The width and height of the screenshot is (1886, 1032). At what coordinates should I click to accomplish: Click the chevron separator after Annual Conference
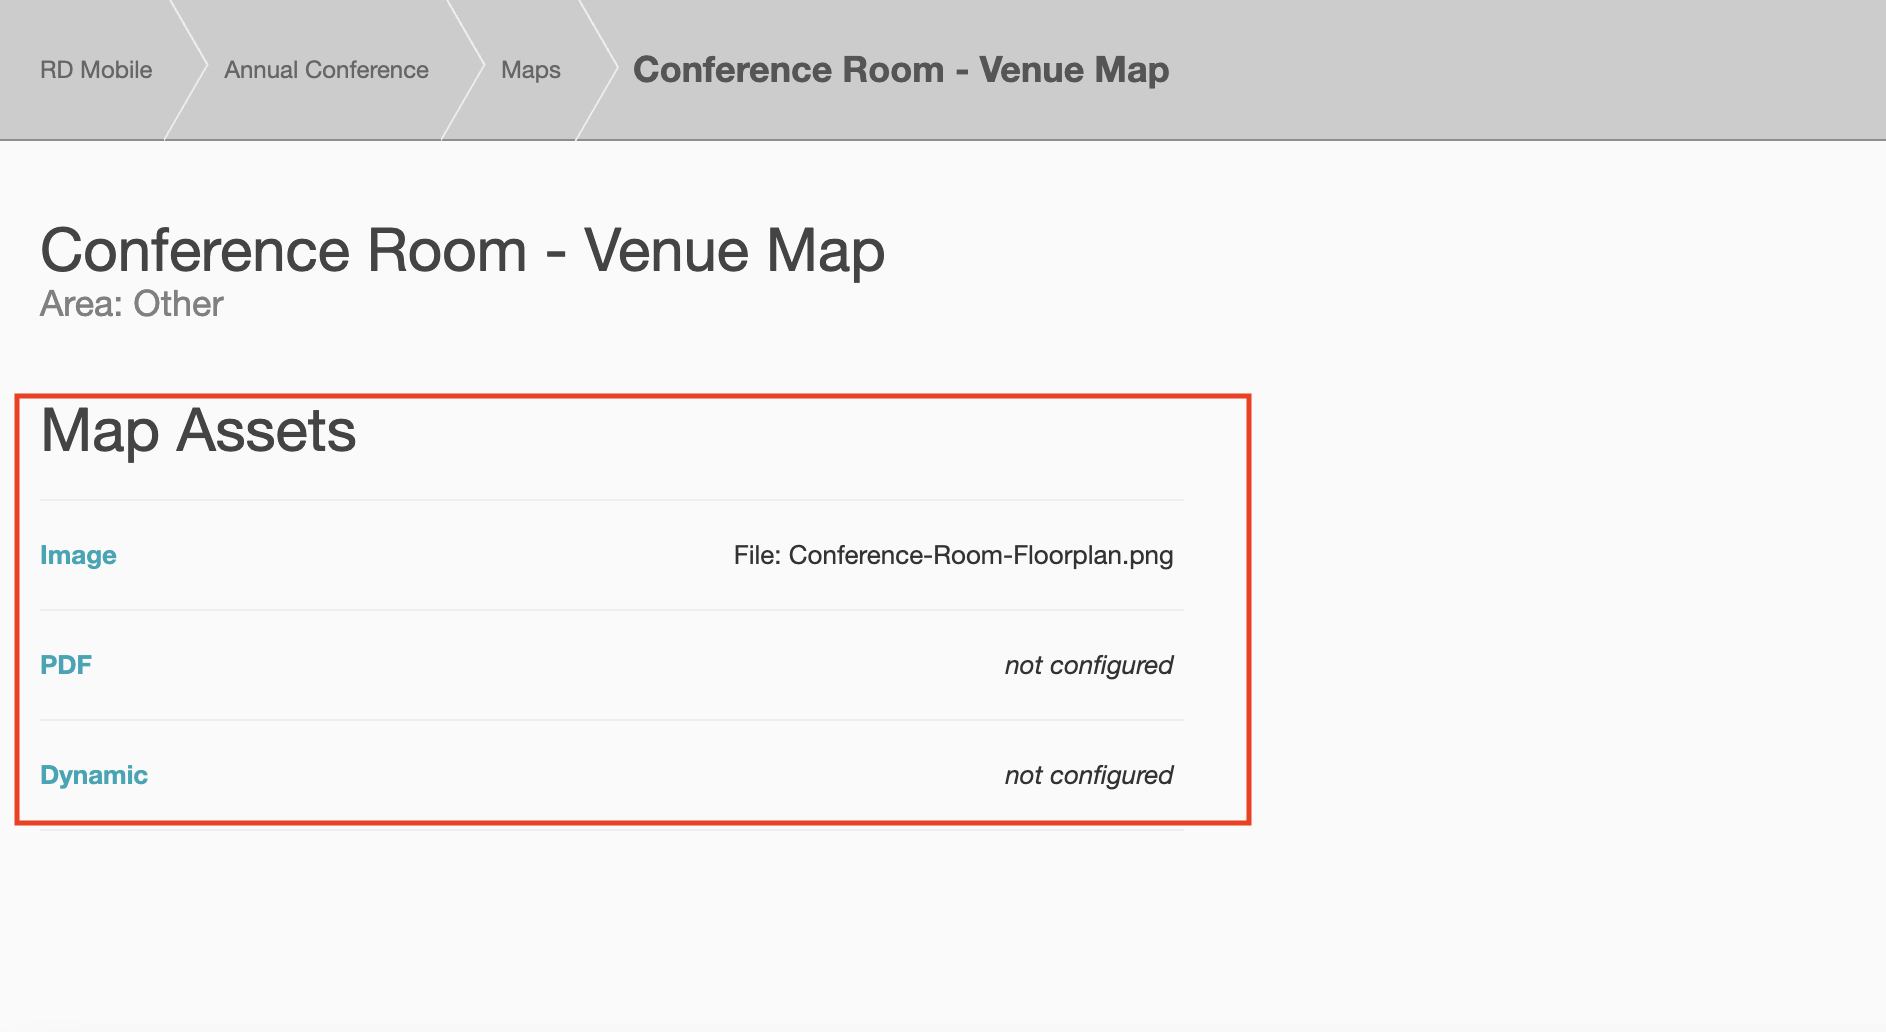tap(464, 70)
